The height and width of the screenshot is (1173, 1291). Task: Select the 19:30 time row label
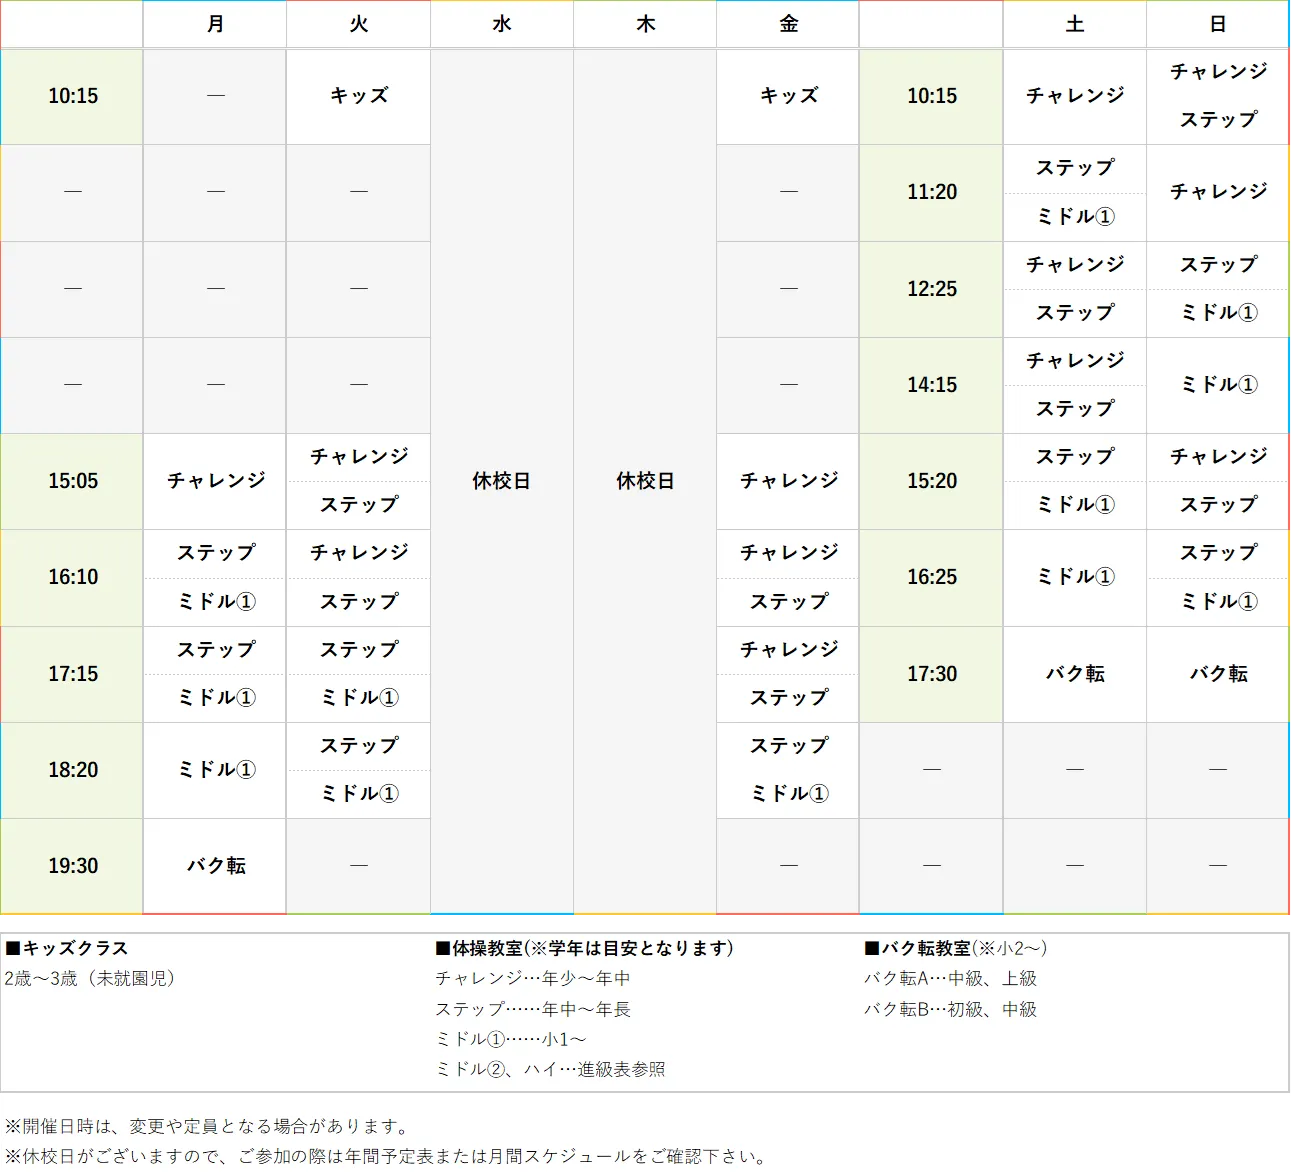click(x=71, y=866)
